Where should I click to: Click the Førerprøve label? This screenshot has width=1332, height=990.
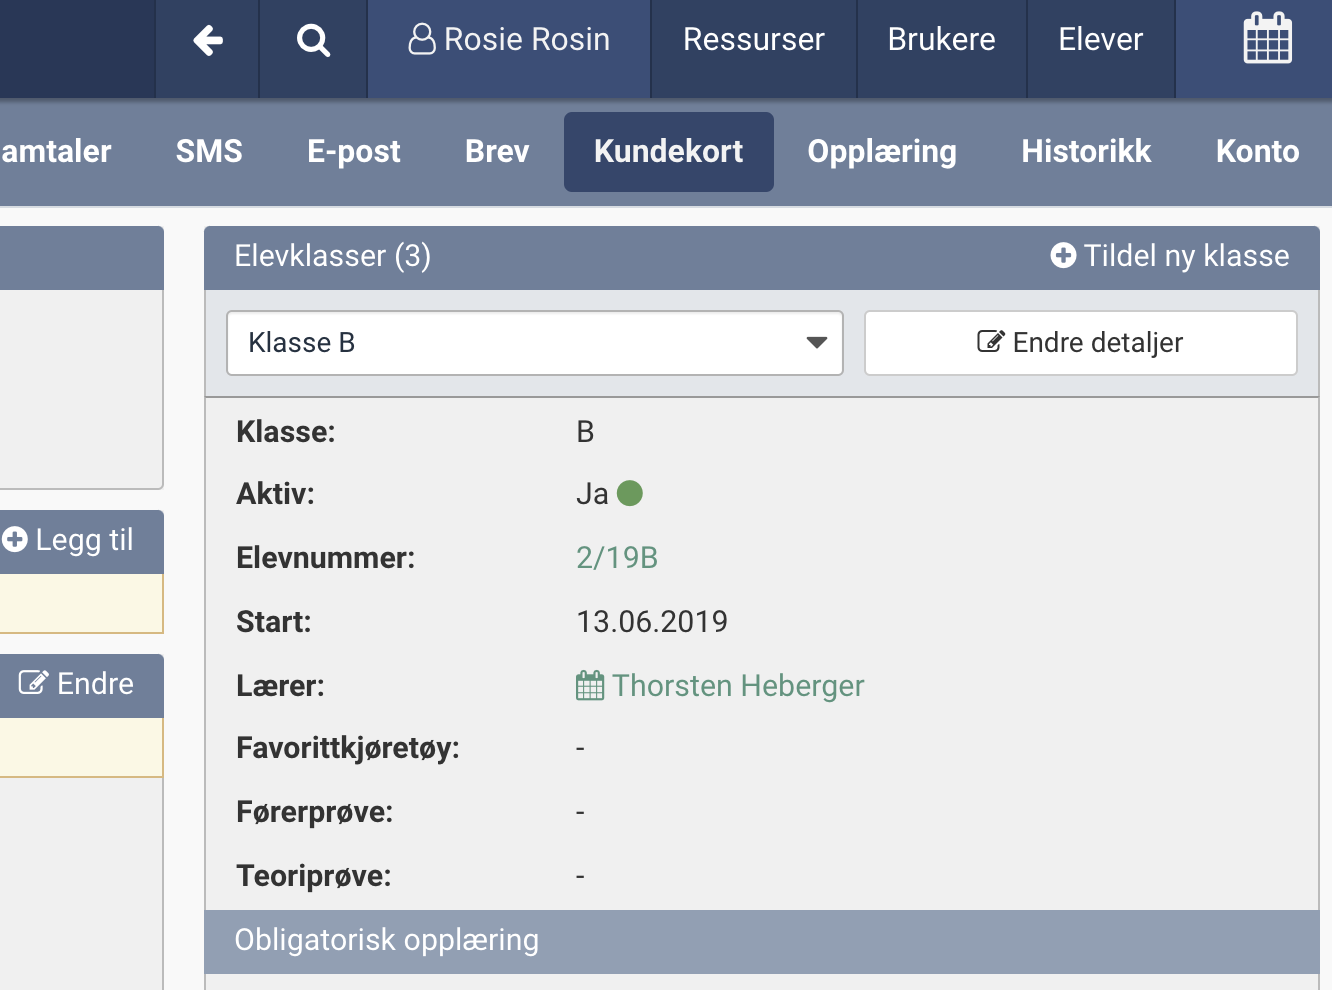314,812
